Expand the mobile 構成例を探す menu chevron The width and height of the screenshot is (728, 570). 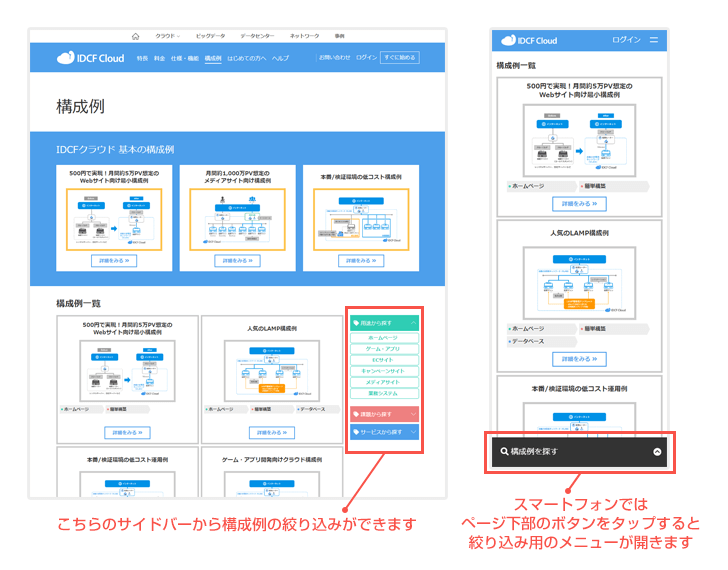657,452
